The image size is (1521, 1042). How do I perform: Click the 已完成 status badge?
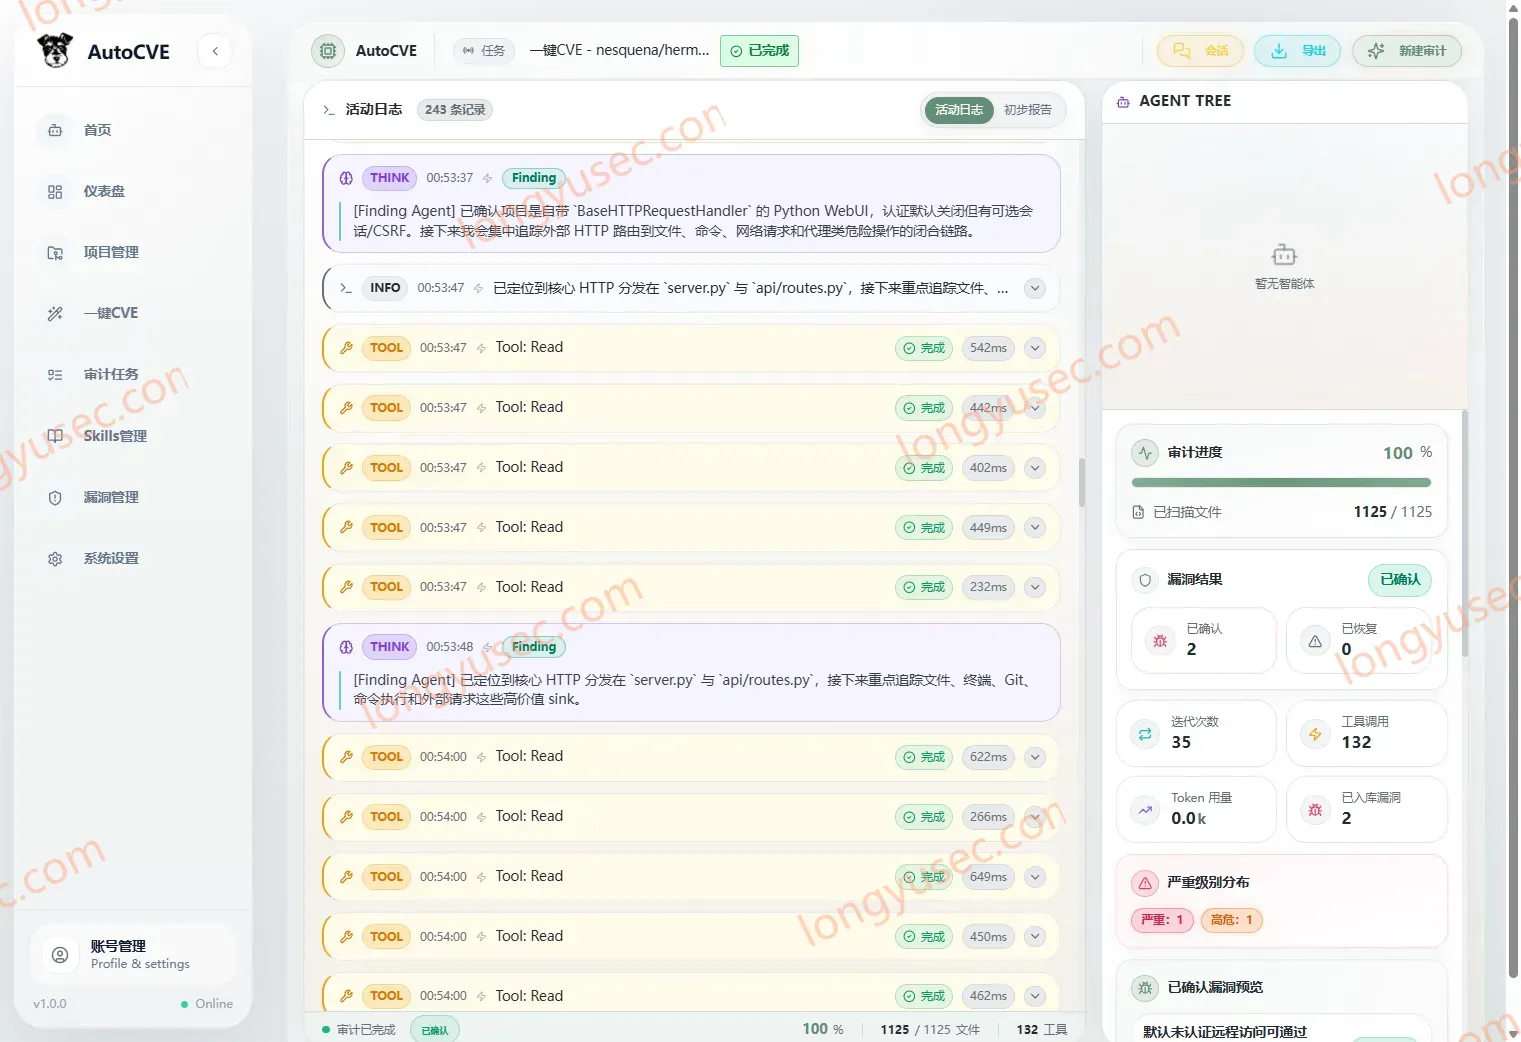(x=759, y=50)
